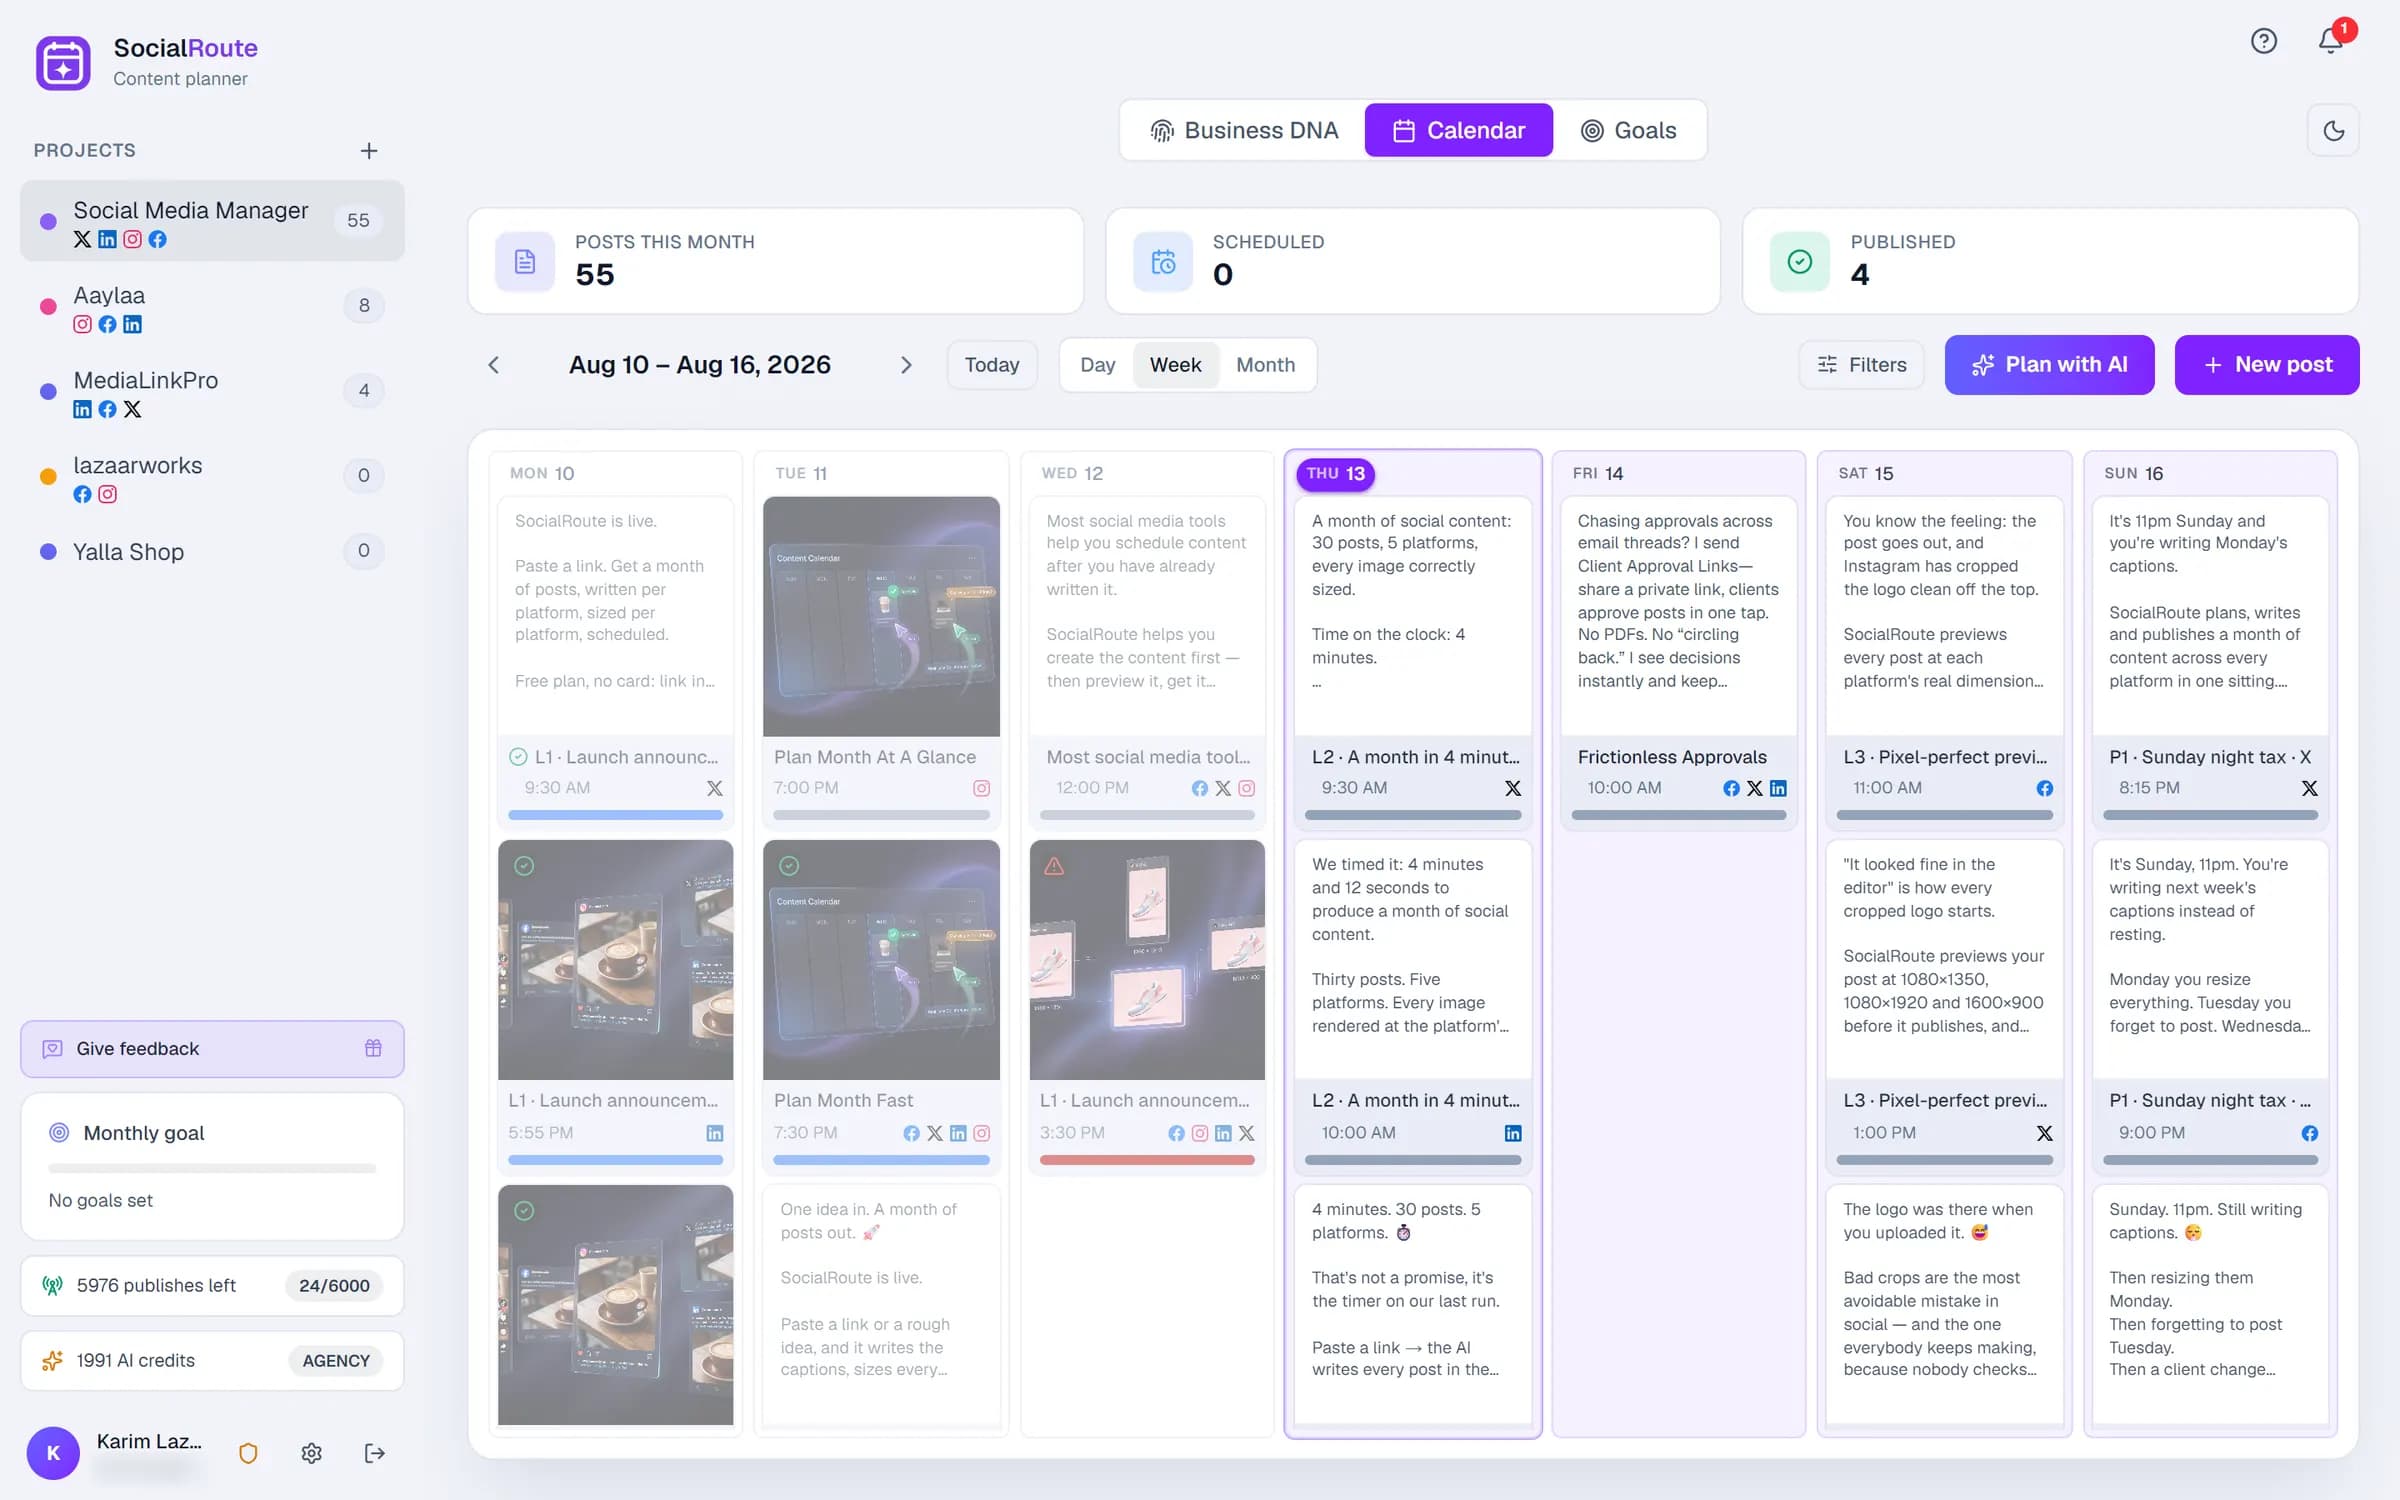Select the THU 13 day header

click(1335, 474)
